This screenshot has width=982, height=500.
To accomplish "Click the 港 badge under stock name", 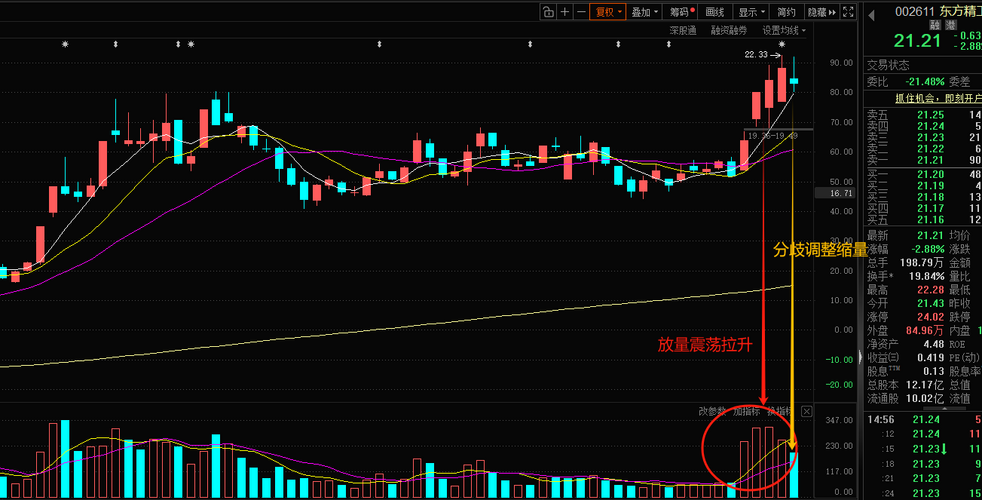I will 951,25.
